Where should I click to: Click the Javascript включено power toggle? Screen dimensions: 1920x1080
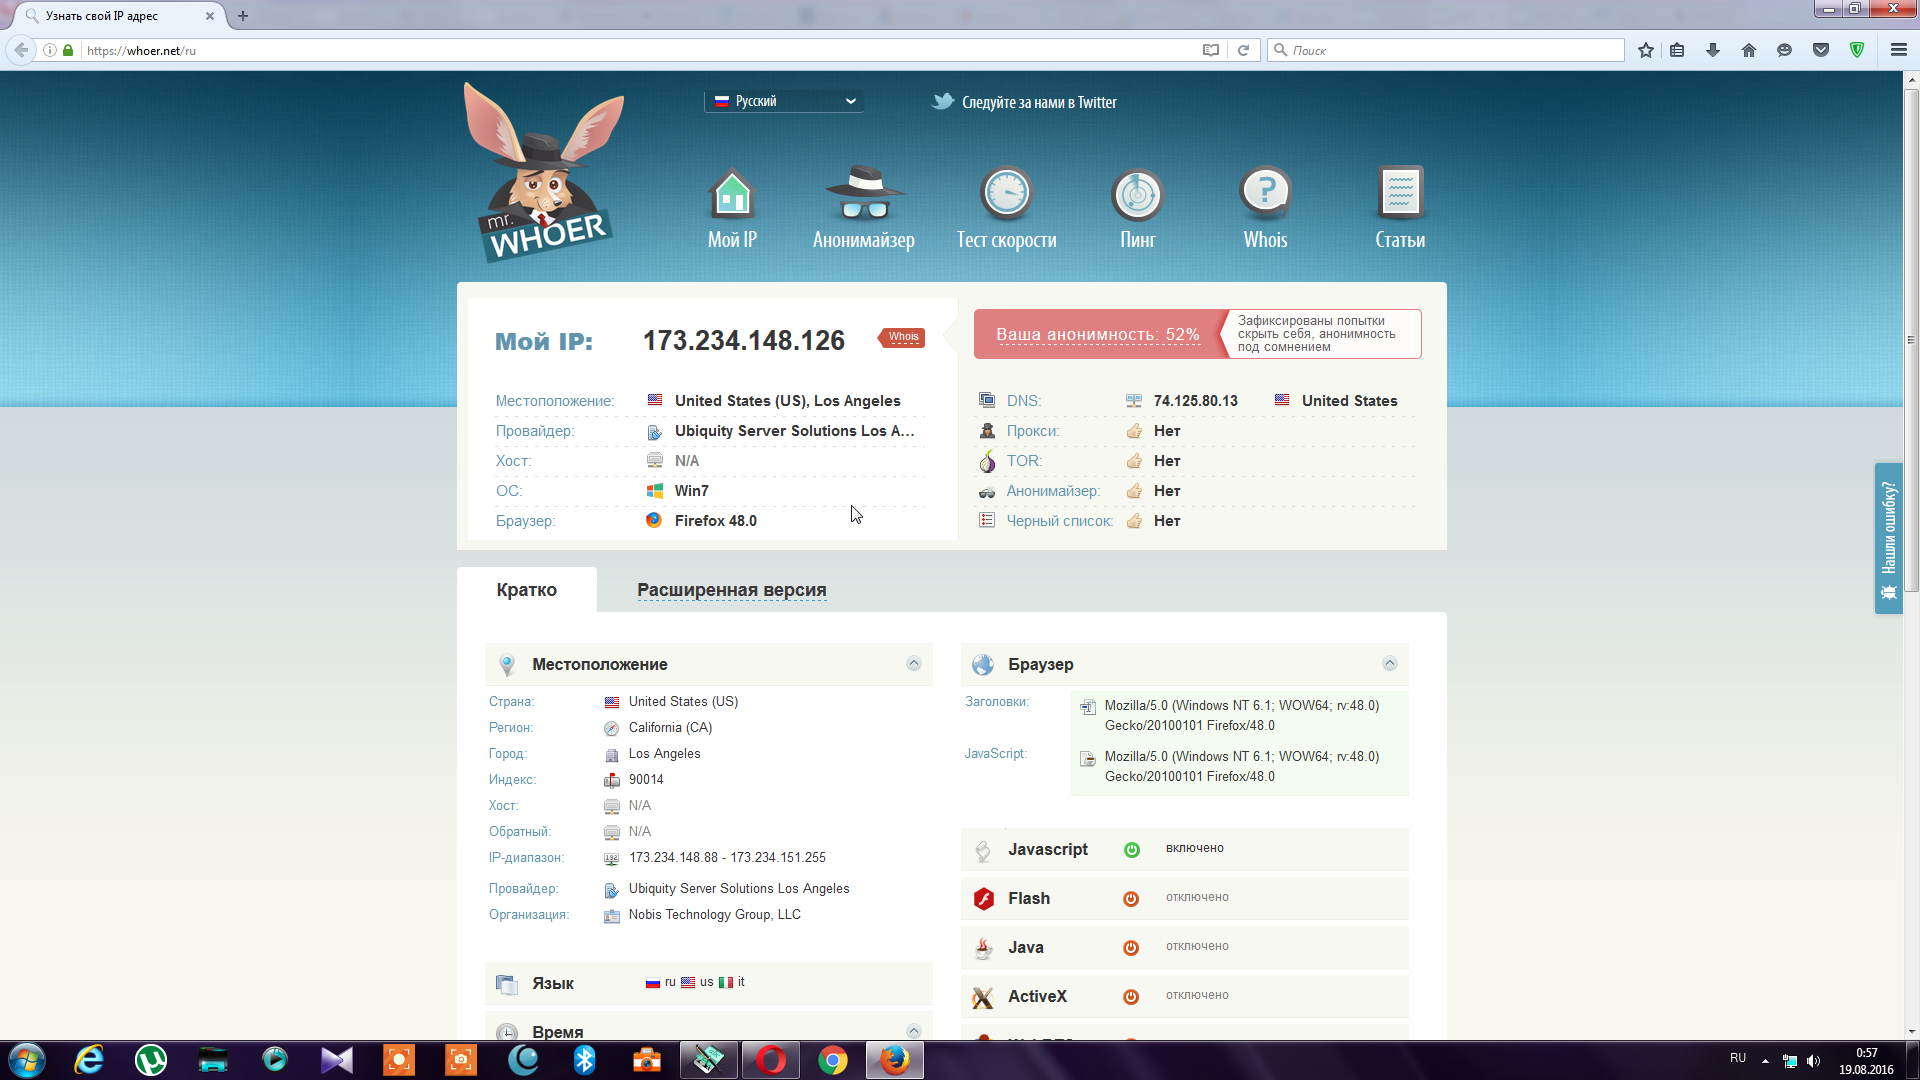coord(1132,849)
